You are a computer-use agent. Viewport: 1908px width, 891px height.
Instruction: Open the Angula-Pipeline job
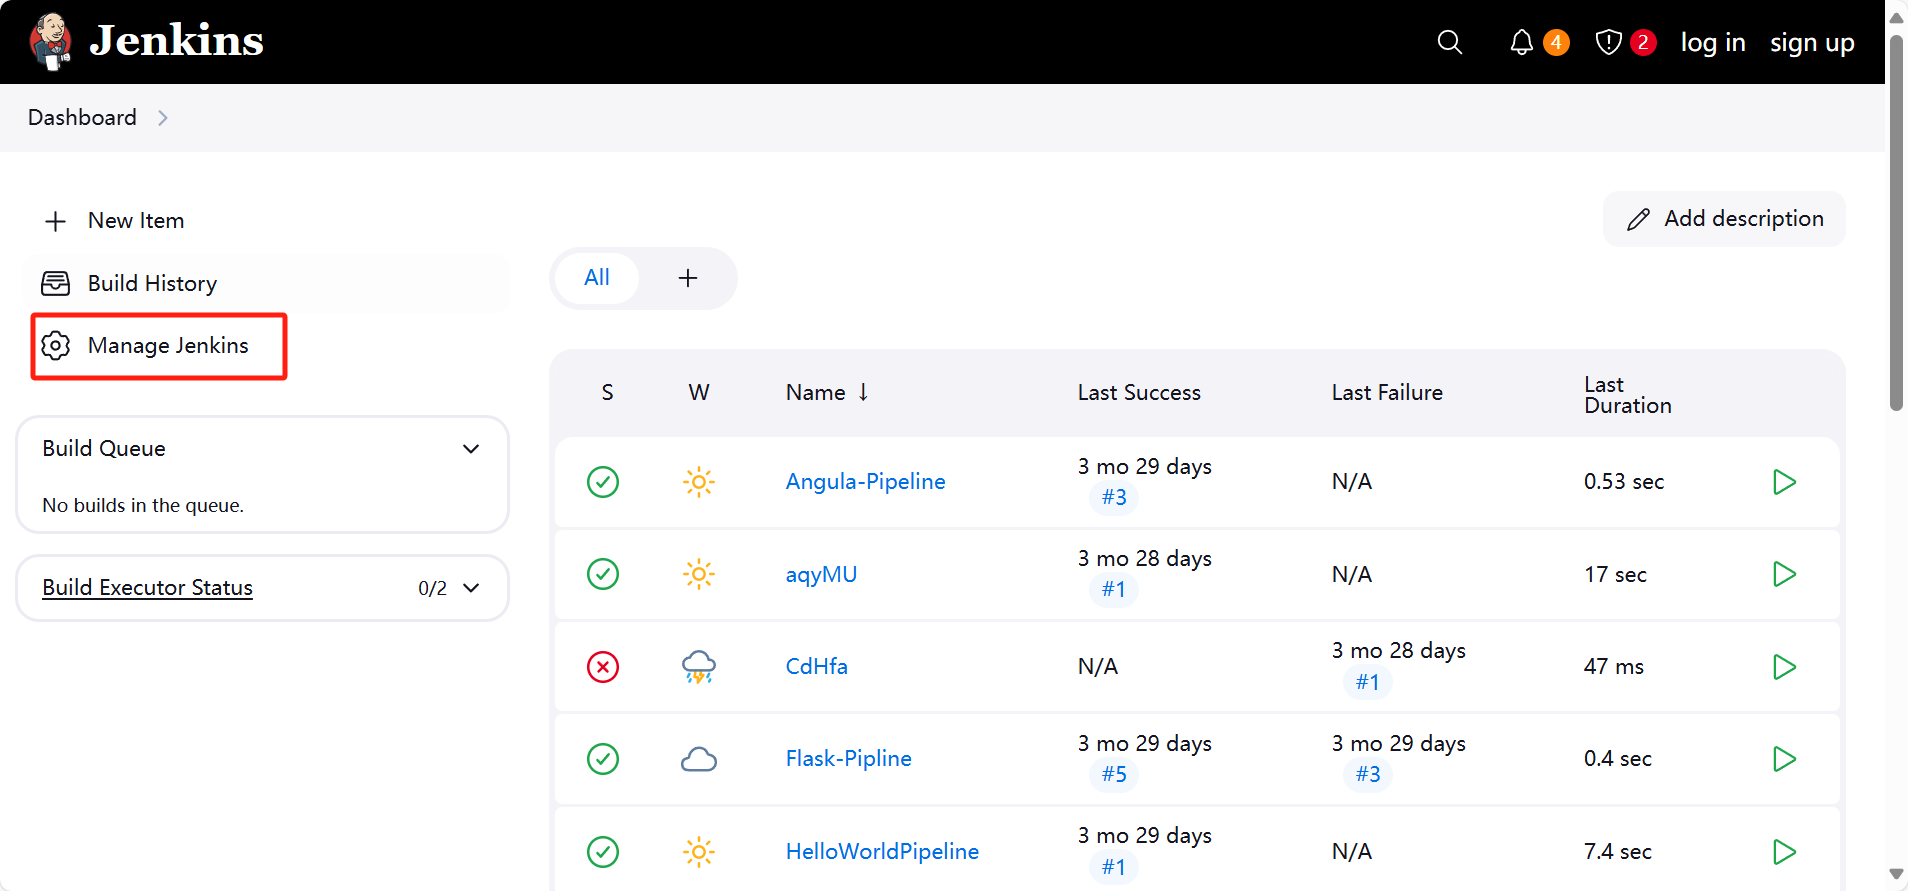click(865, 482)
